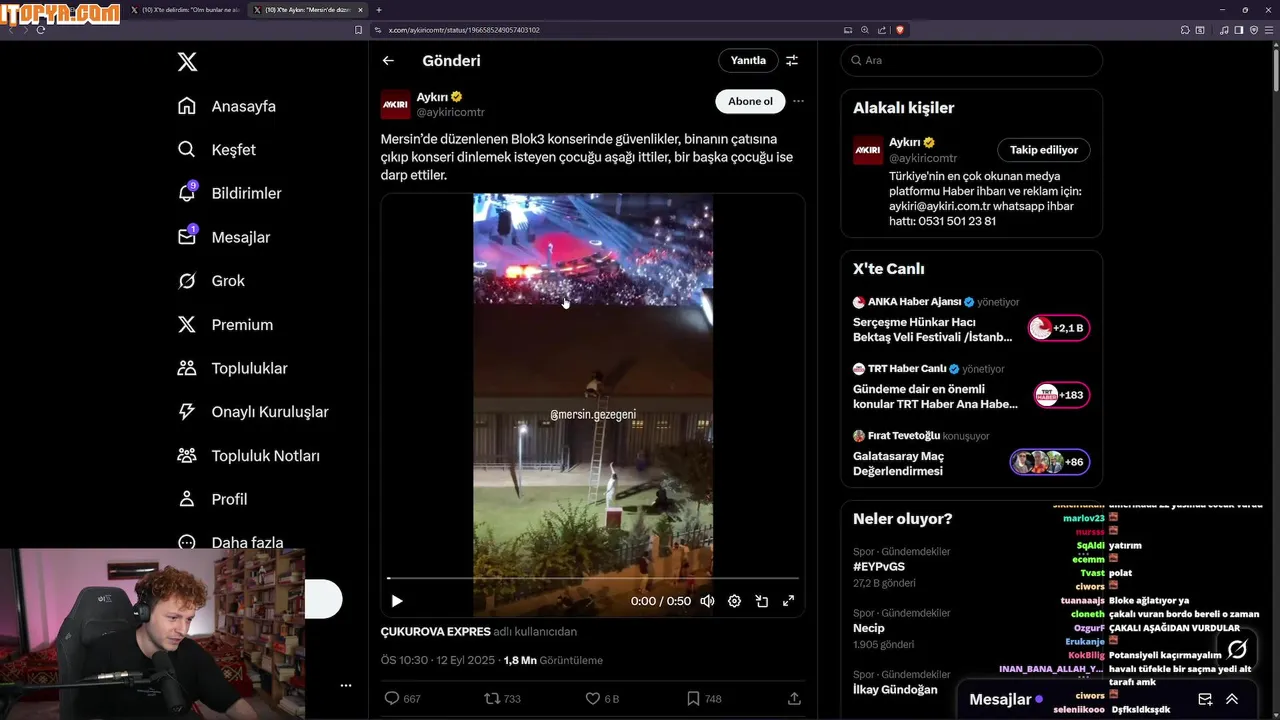Click the Topluluklar people icon

click(187, 368)
